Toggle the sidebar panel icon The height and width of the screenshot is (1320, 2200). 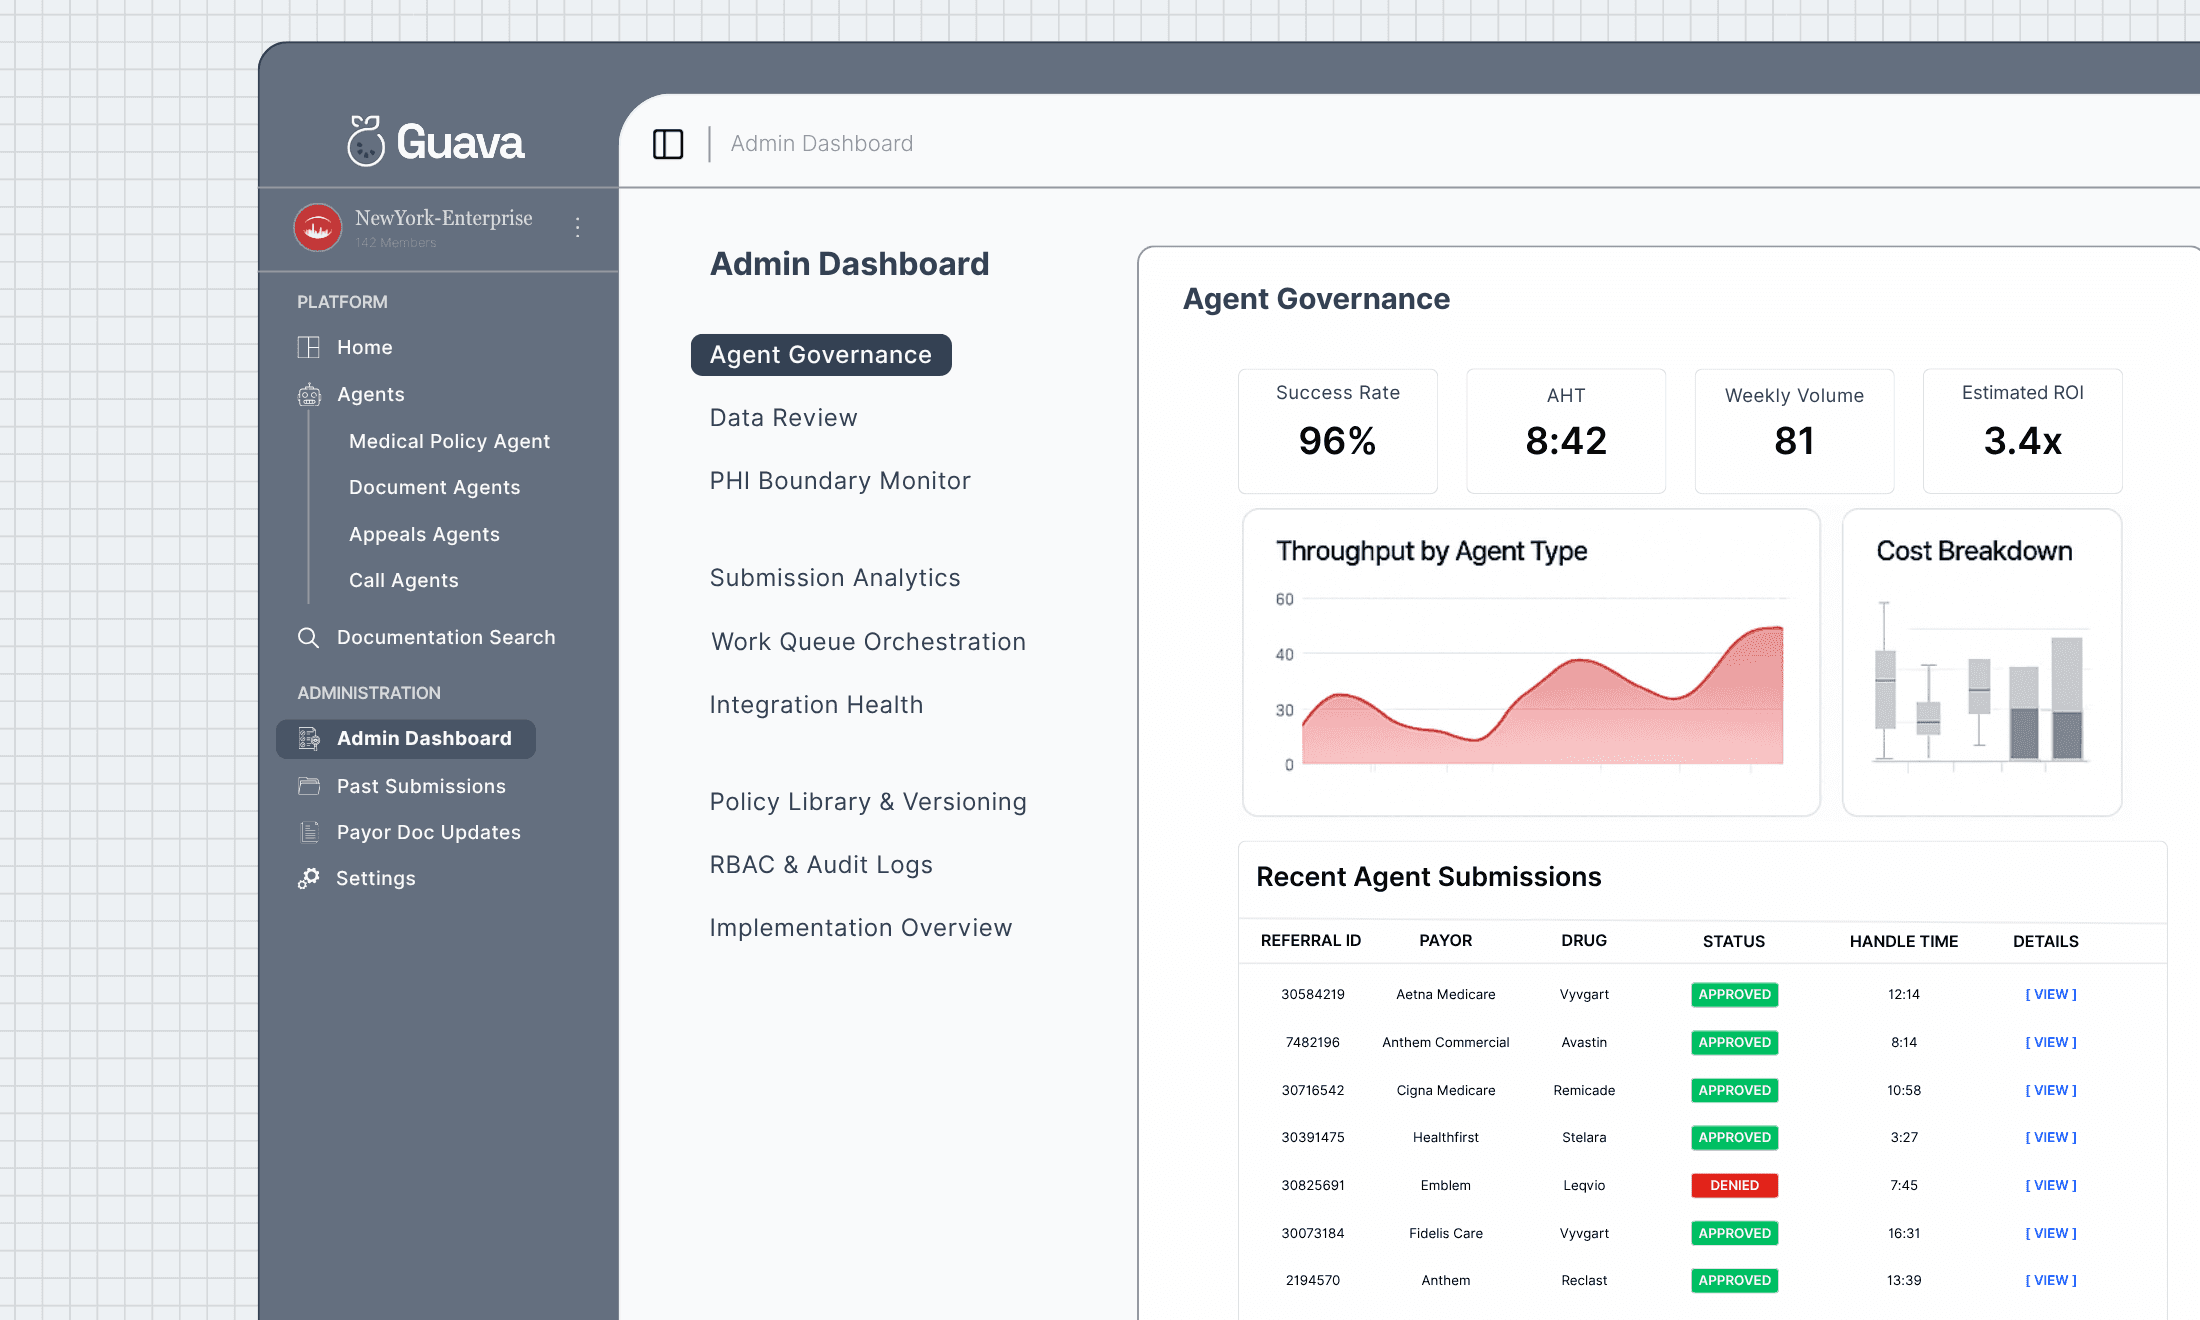pos(668,144)
